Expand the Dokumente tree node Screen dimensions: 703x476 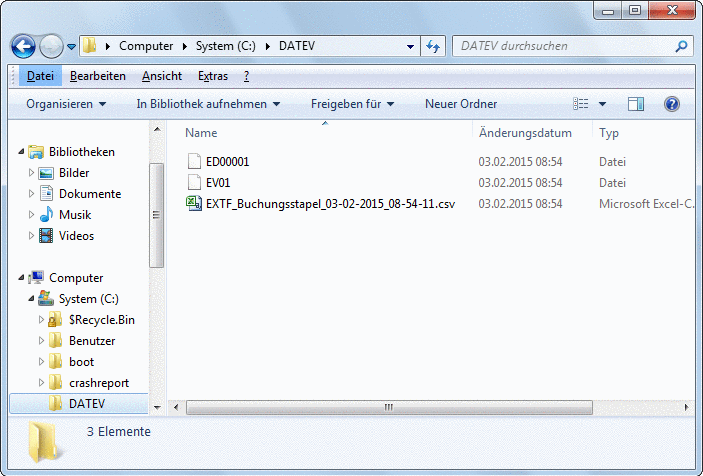[31, 194]
